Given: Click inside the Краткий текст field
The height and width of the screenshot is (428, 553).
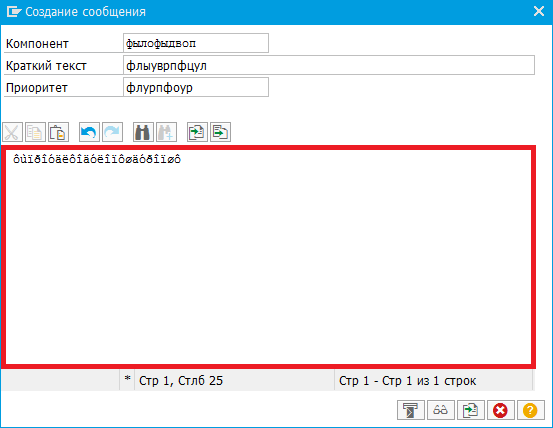Looking at the screenshot, I should coord(329,65).
